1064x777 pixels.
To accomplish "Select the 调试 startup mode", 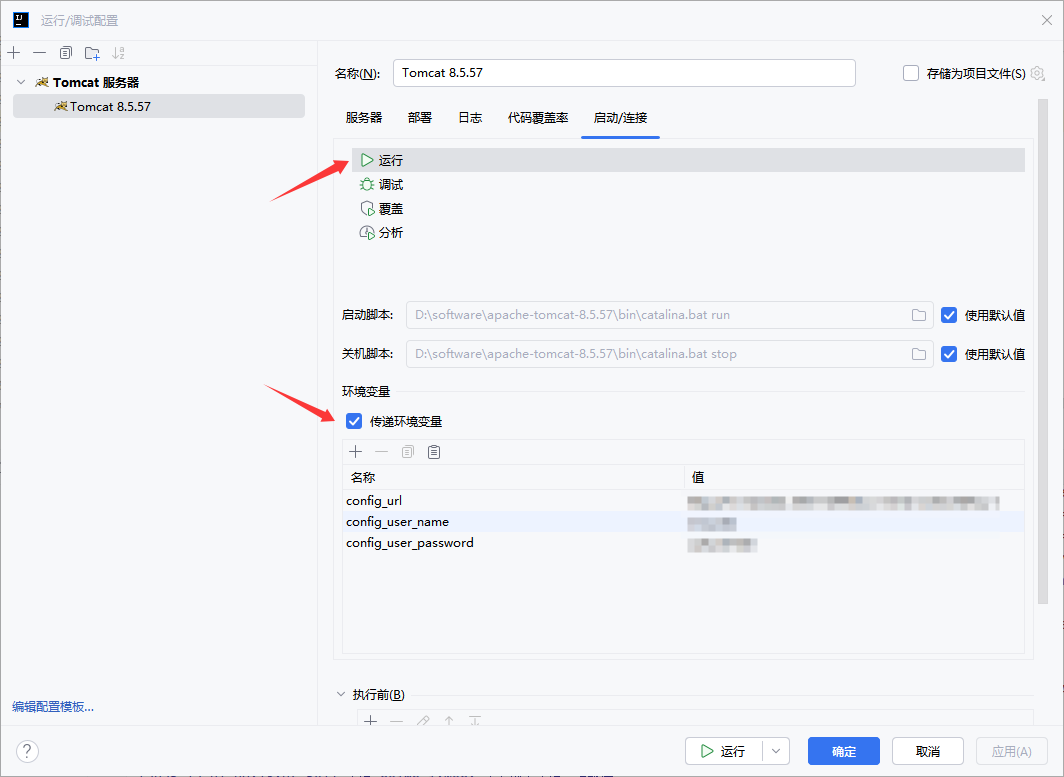I will tap(688, 185).
